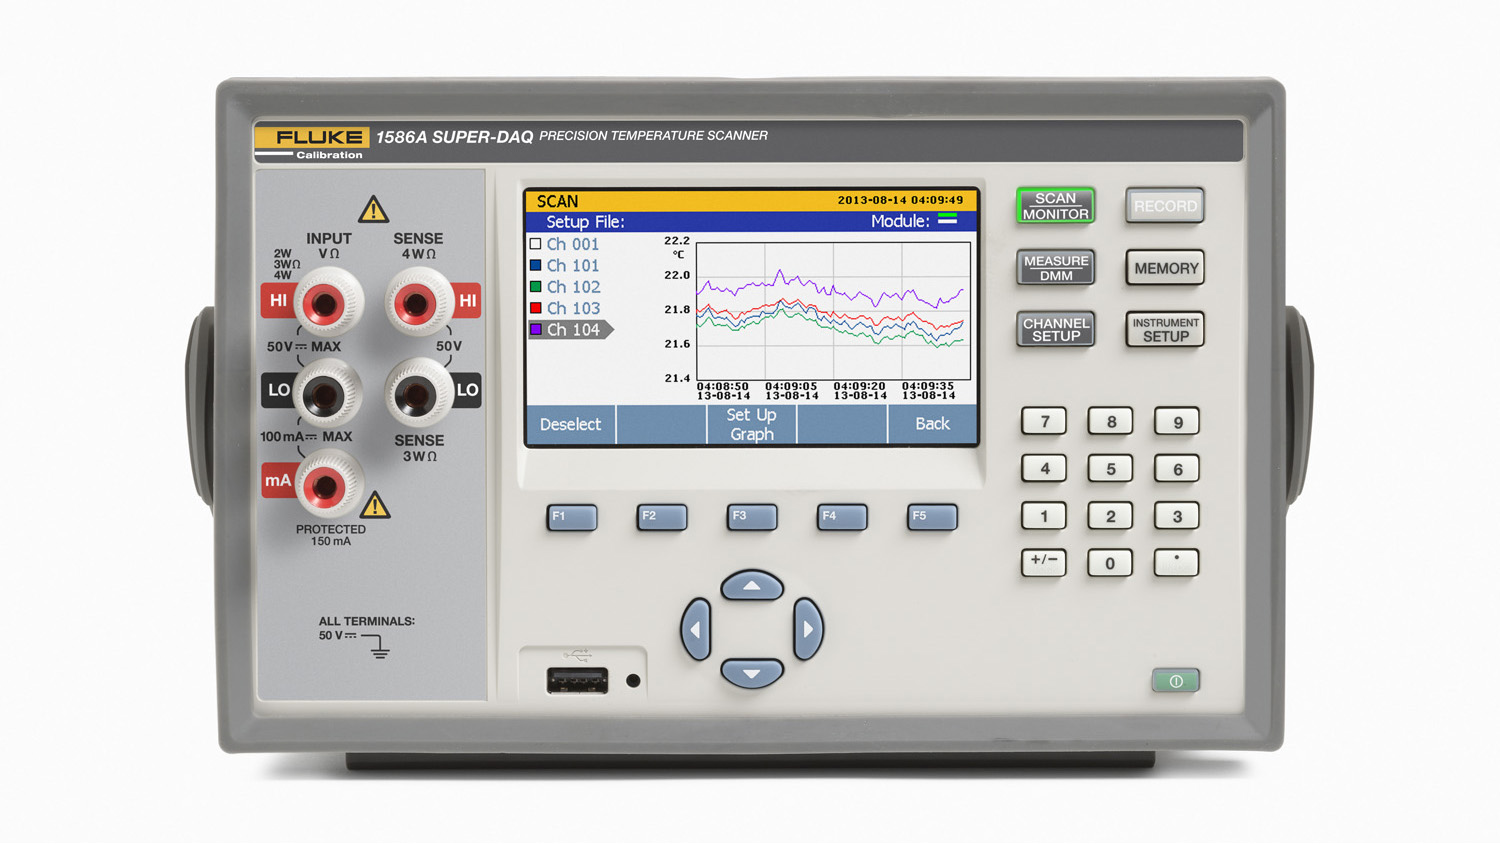The image size is (1500, 844).
Task: Select the Ch 103 label text
Action: click(x=573, y=308)
